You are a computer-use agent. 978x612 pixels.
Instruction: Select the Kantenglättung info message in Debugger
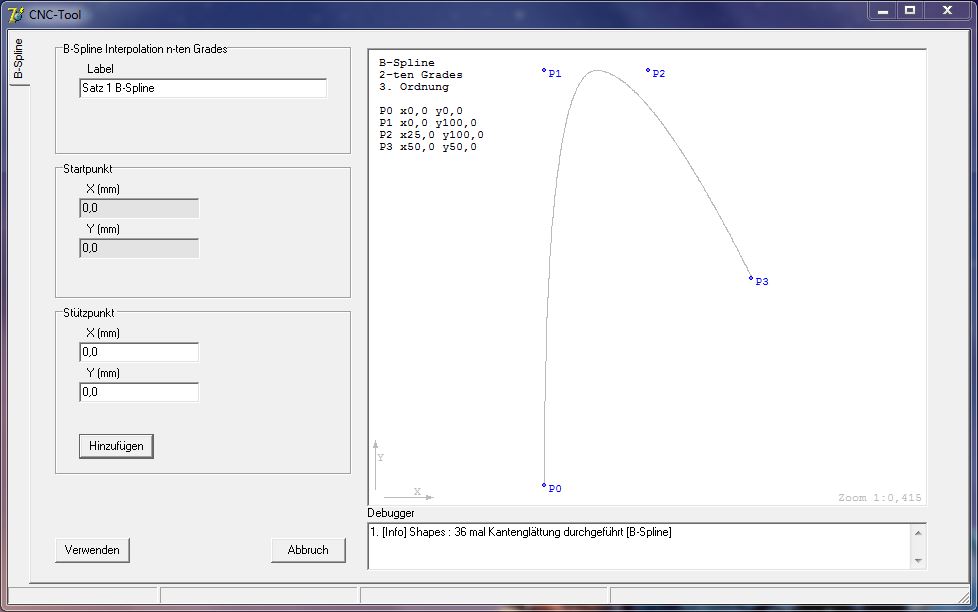coord(520,532)
